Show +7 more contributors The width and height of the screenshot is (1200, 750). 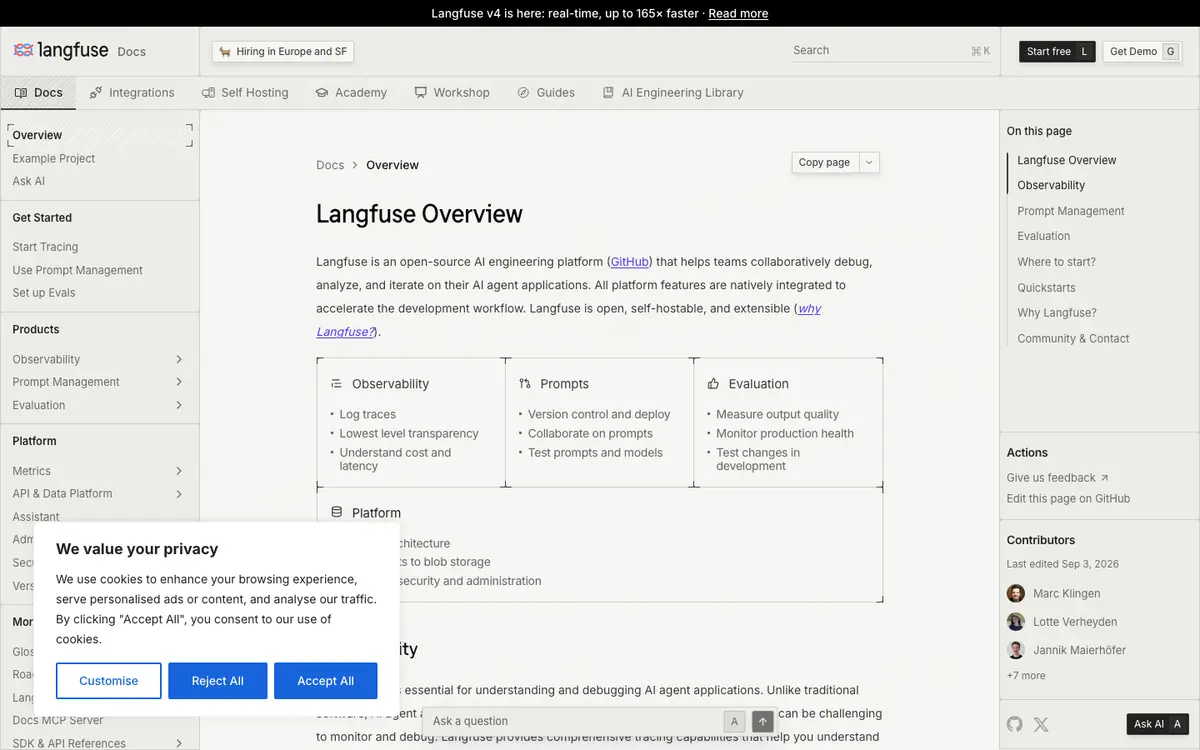[x=1026, y=676]
